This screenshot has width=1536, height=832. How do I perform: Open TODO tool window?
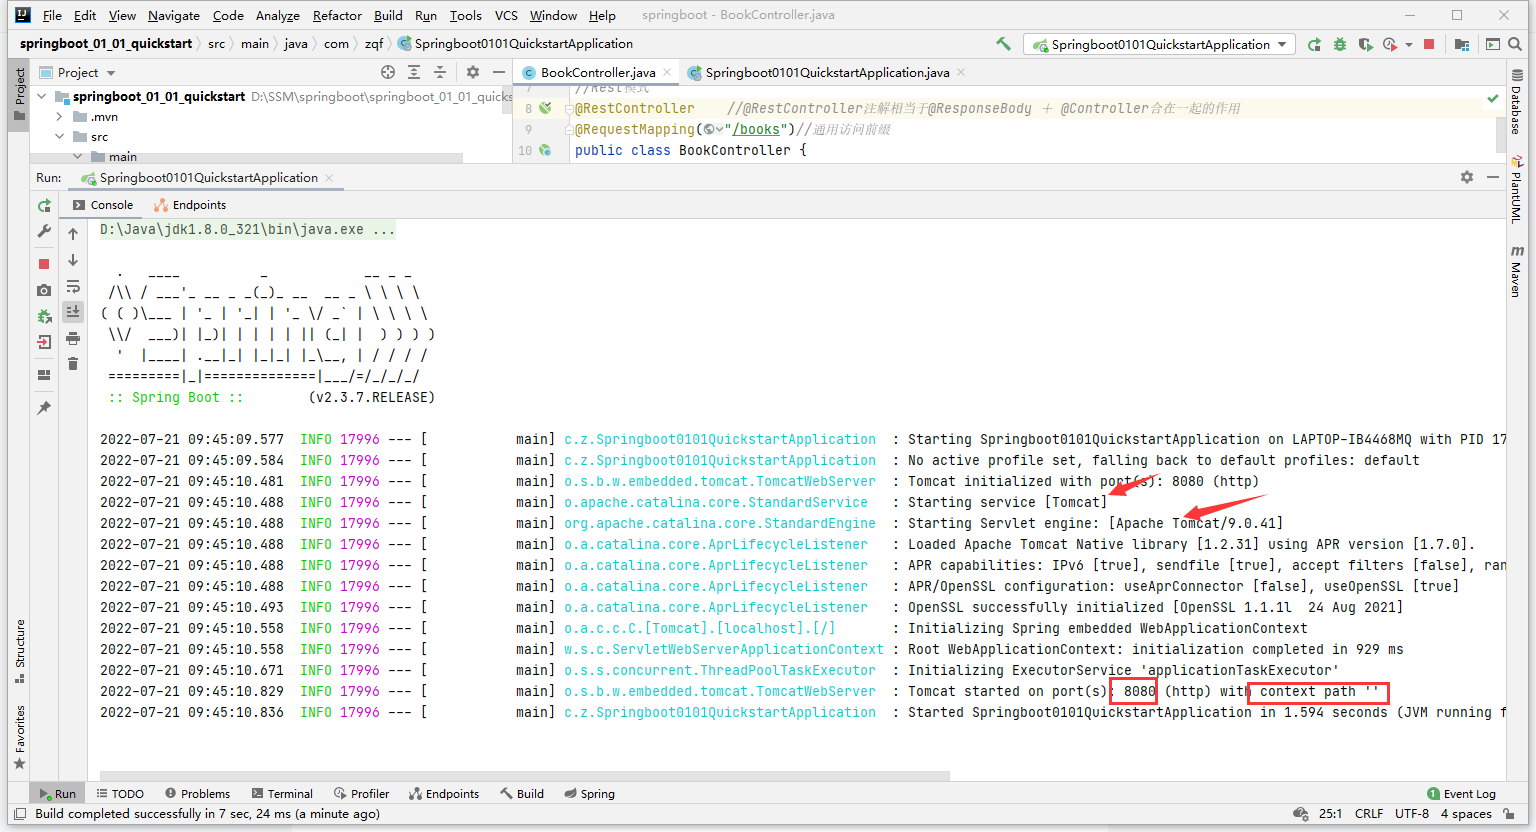tap(120, 794)
